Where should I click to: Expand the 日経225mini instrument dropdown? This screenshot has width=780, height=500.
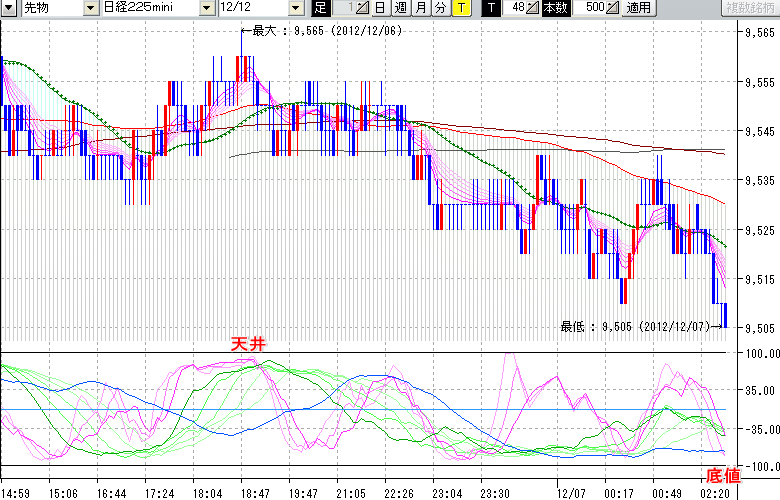pyautogui.click(x=206, y=8)
